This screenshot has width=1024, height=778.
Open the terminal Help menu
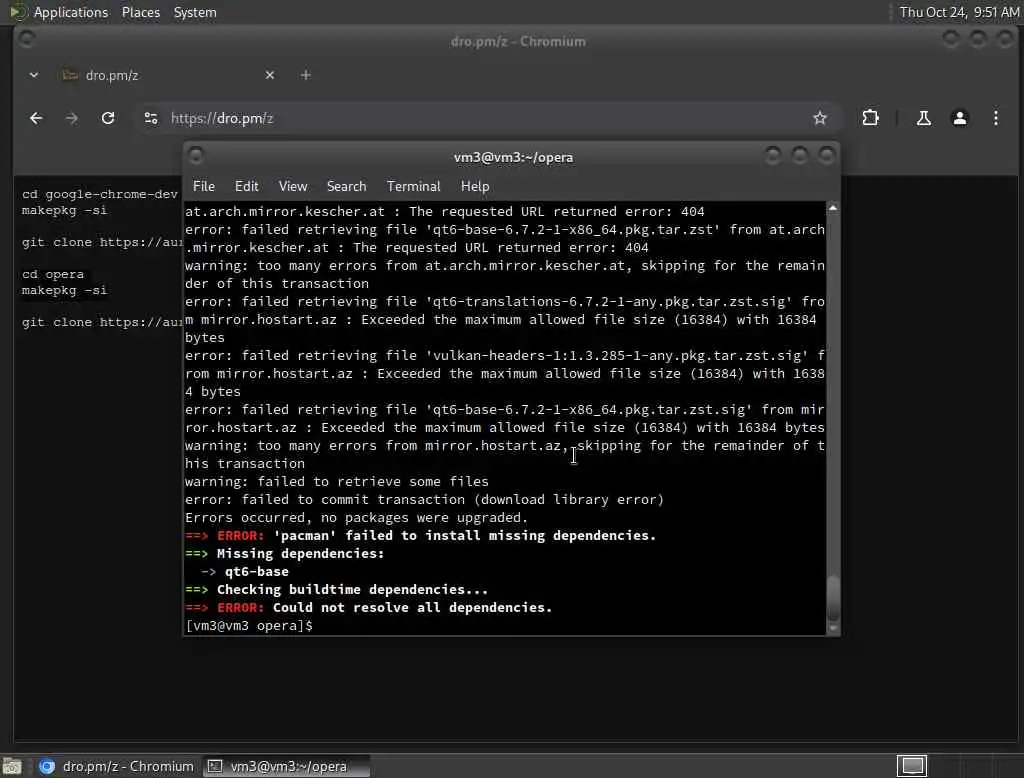[475, 186]
